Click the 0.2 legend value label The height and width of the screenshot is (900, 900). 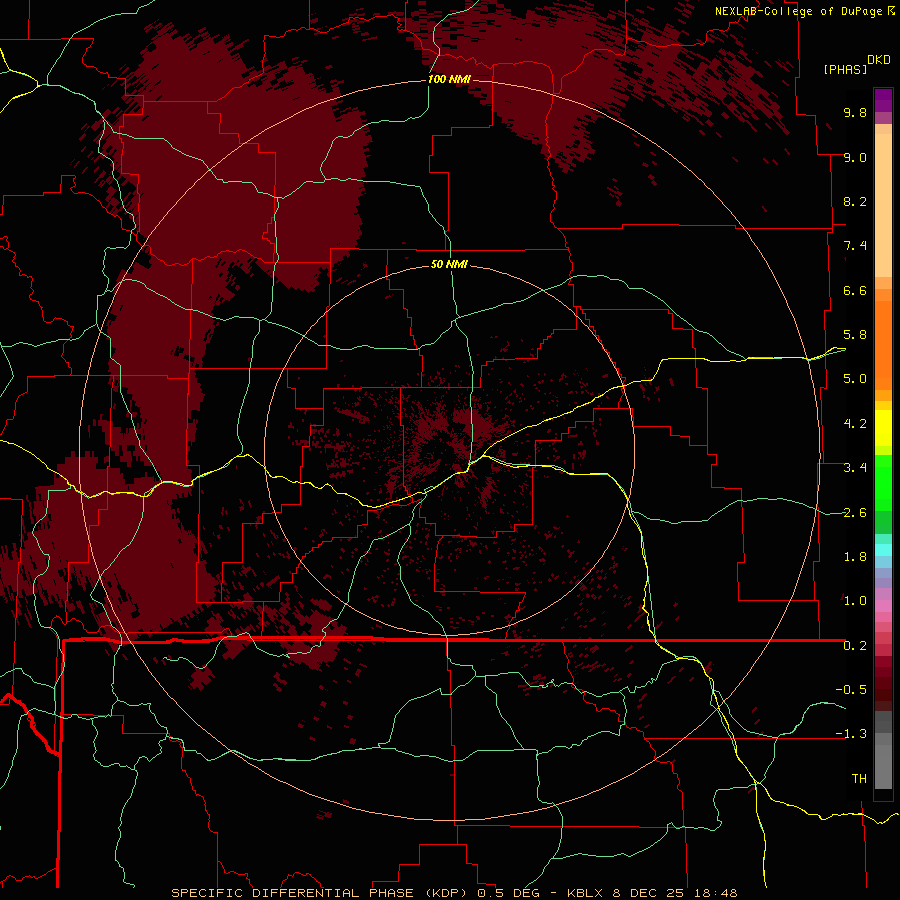click(x=855, y=646)
